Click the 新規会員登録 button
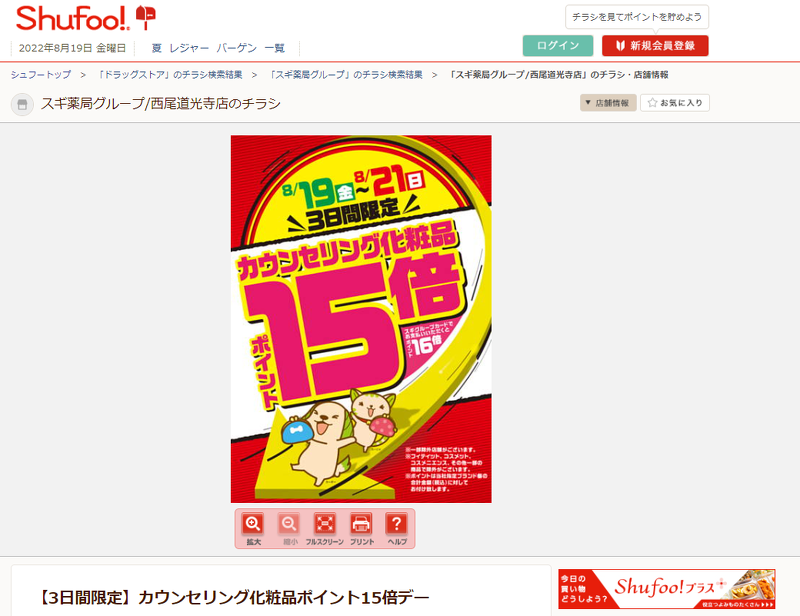The height and width of the screenshot is (616, 800). tap(655, 45)
